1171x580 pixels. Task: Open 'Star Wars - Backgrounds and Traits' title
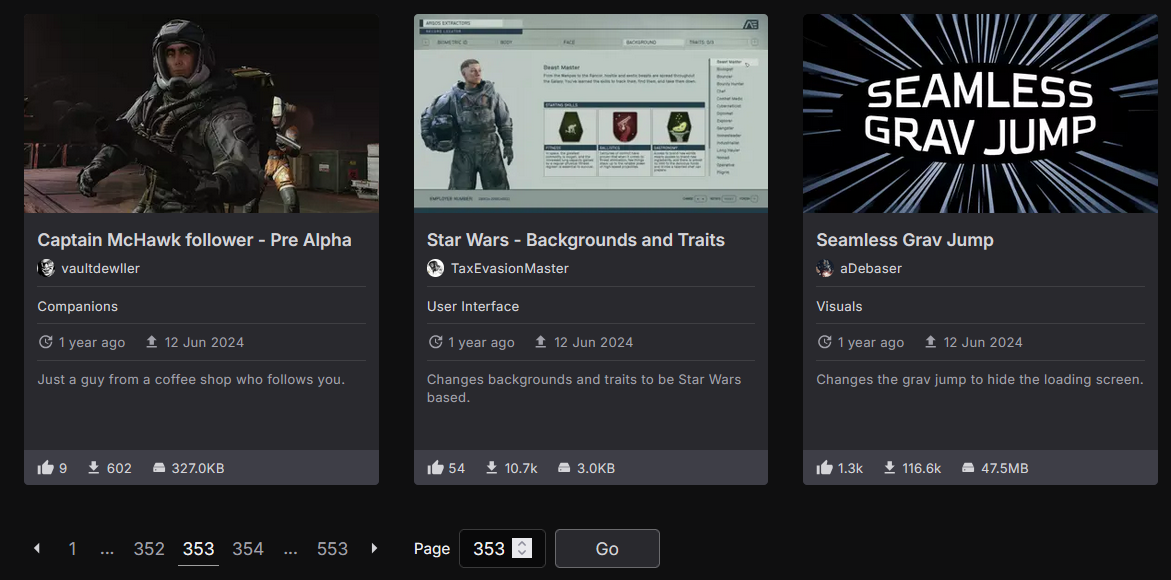(x=576, y=240)
